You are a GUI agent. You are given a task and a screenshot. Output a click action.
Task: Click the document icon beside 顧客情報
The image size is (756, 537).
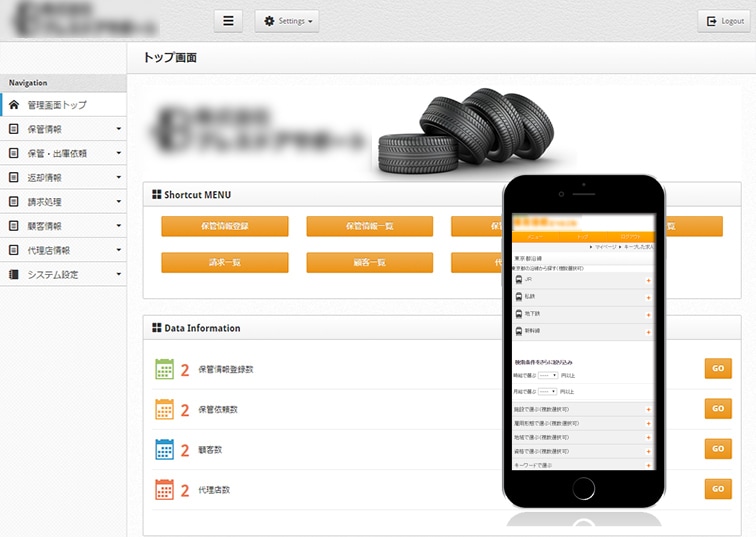pos(14,226)
